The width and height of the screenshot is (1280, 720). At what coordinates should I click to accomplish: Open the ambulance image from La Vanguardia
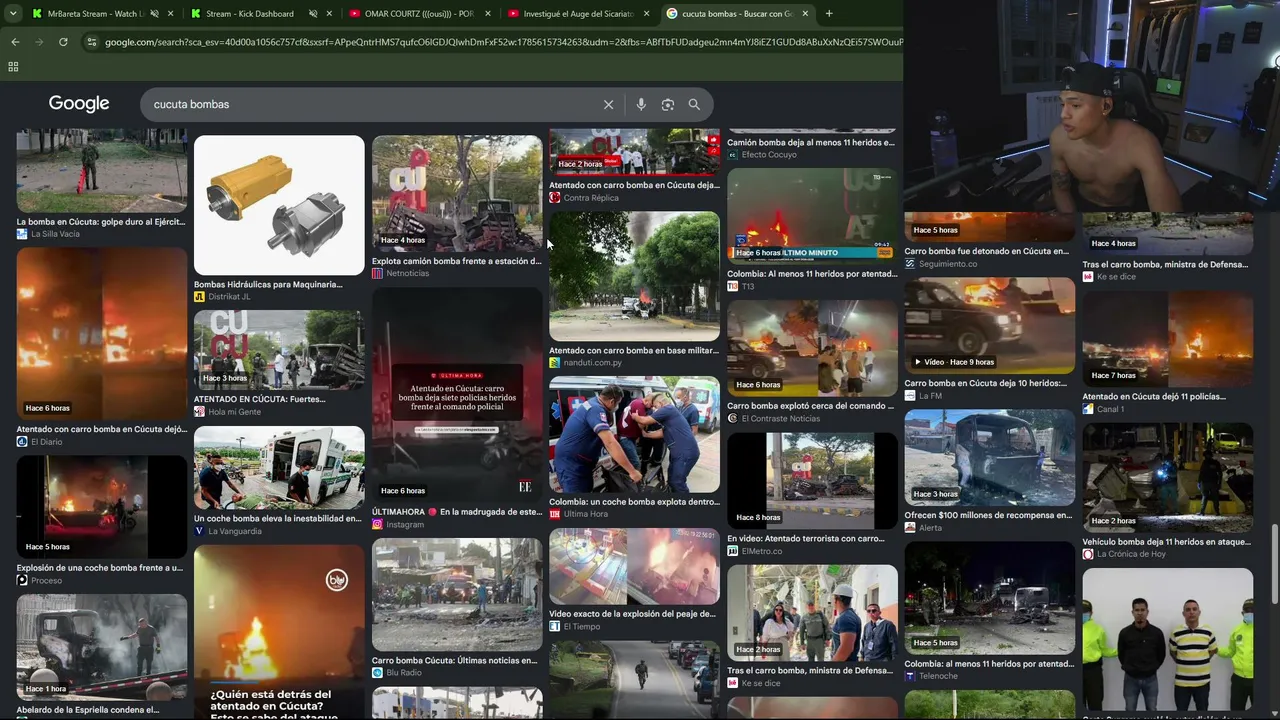click(x=279, y=468)
